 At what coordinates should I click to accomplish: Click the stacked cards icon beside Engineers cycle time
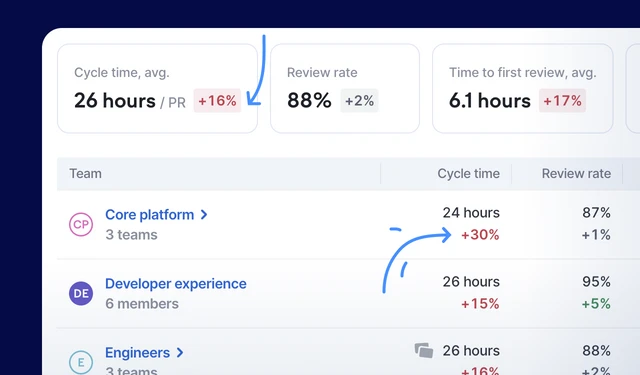[424, 351]
